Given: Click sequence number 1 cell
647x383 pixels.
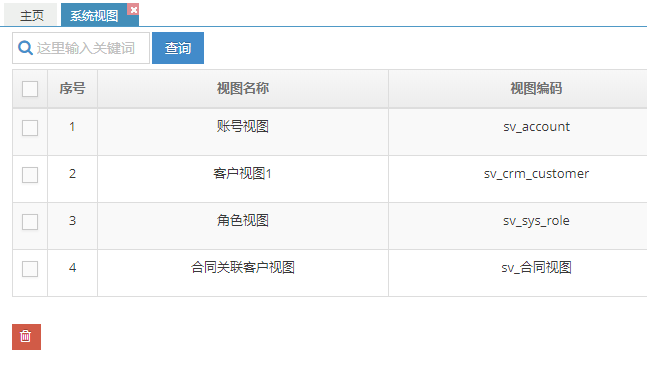Looking at the screenshot, I should pos(72,132).
